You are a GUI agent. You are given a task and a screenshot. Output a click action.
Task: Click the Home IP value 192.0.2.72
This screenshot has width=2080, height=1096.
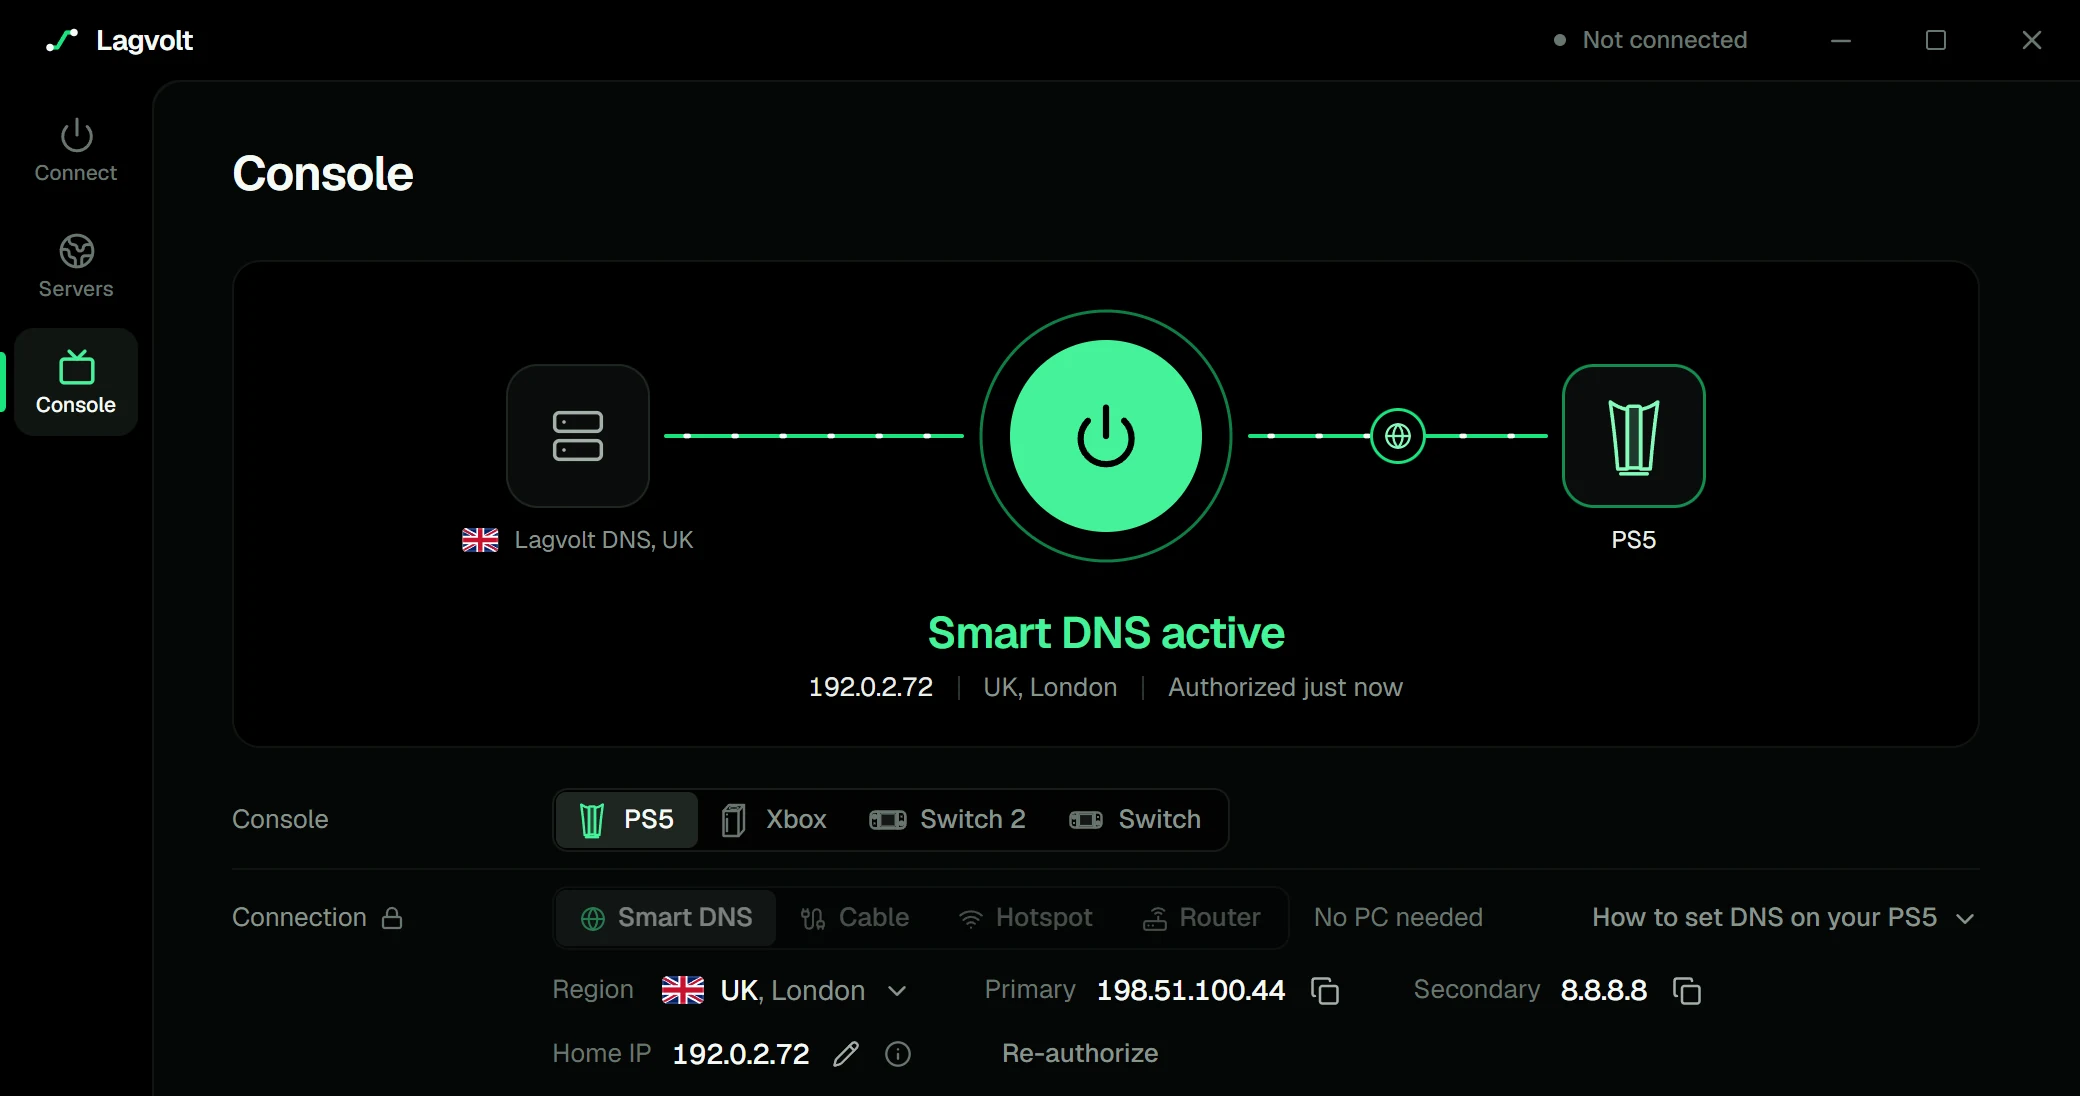pyautogui.click(x=741, y=1054)
